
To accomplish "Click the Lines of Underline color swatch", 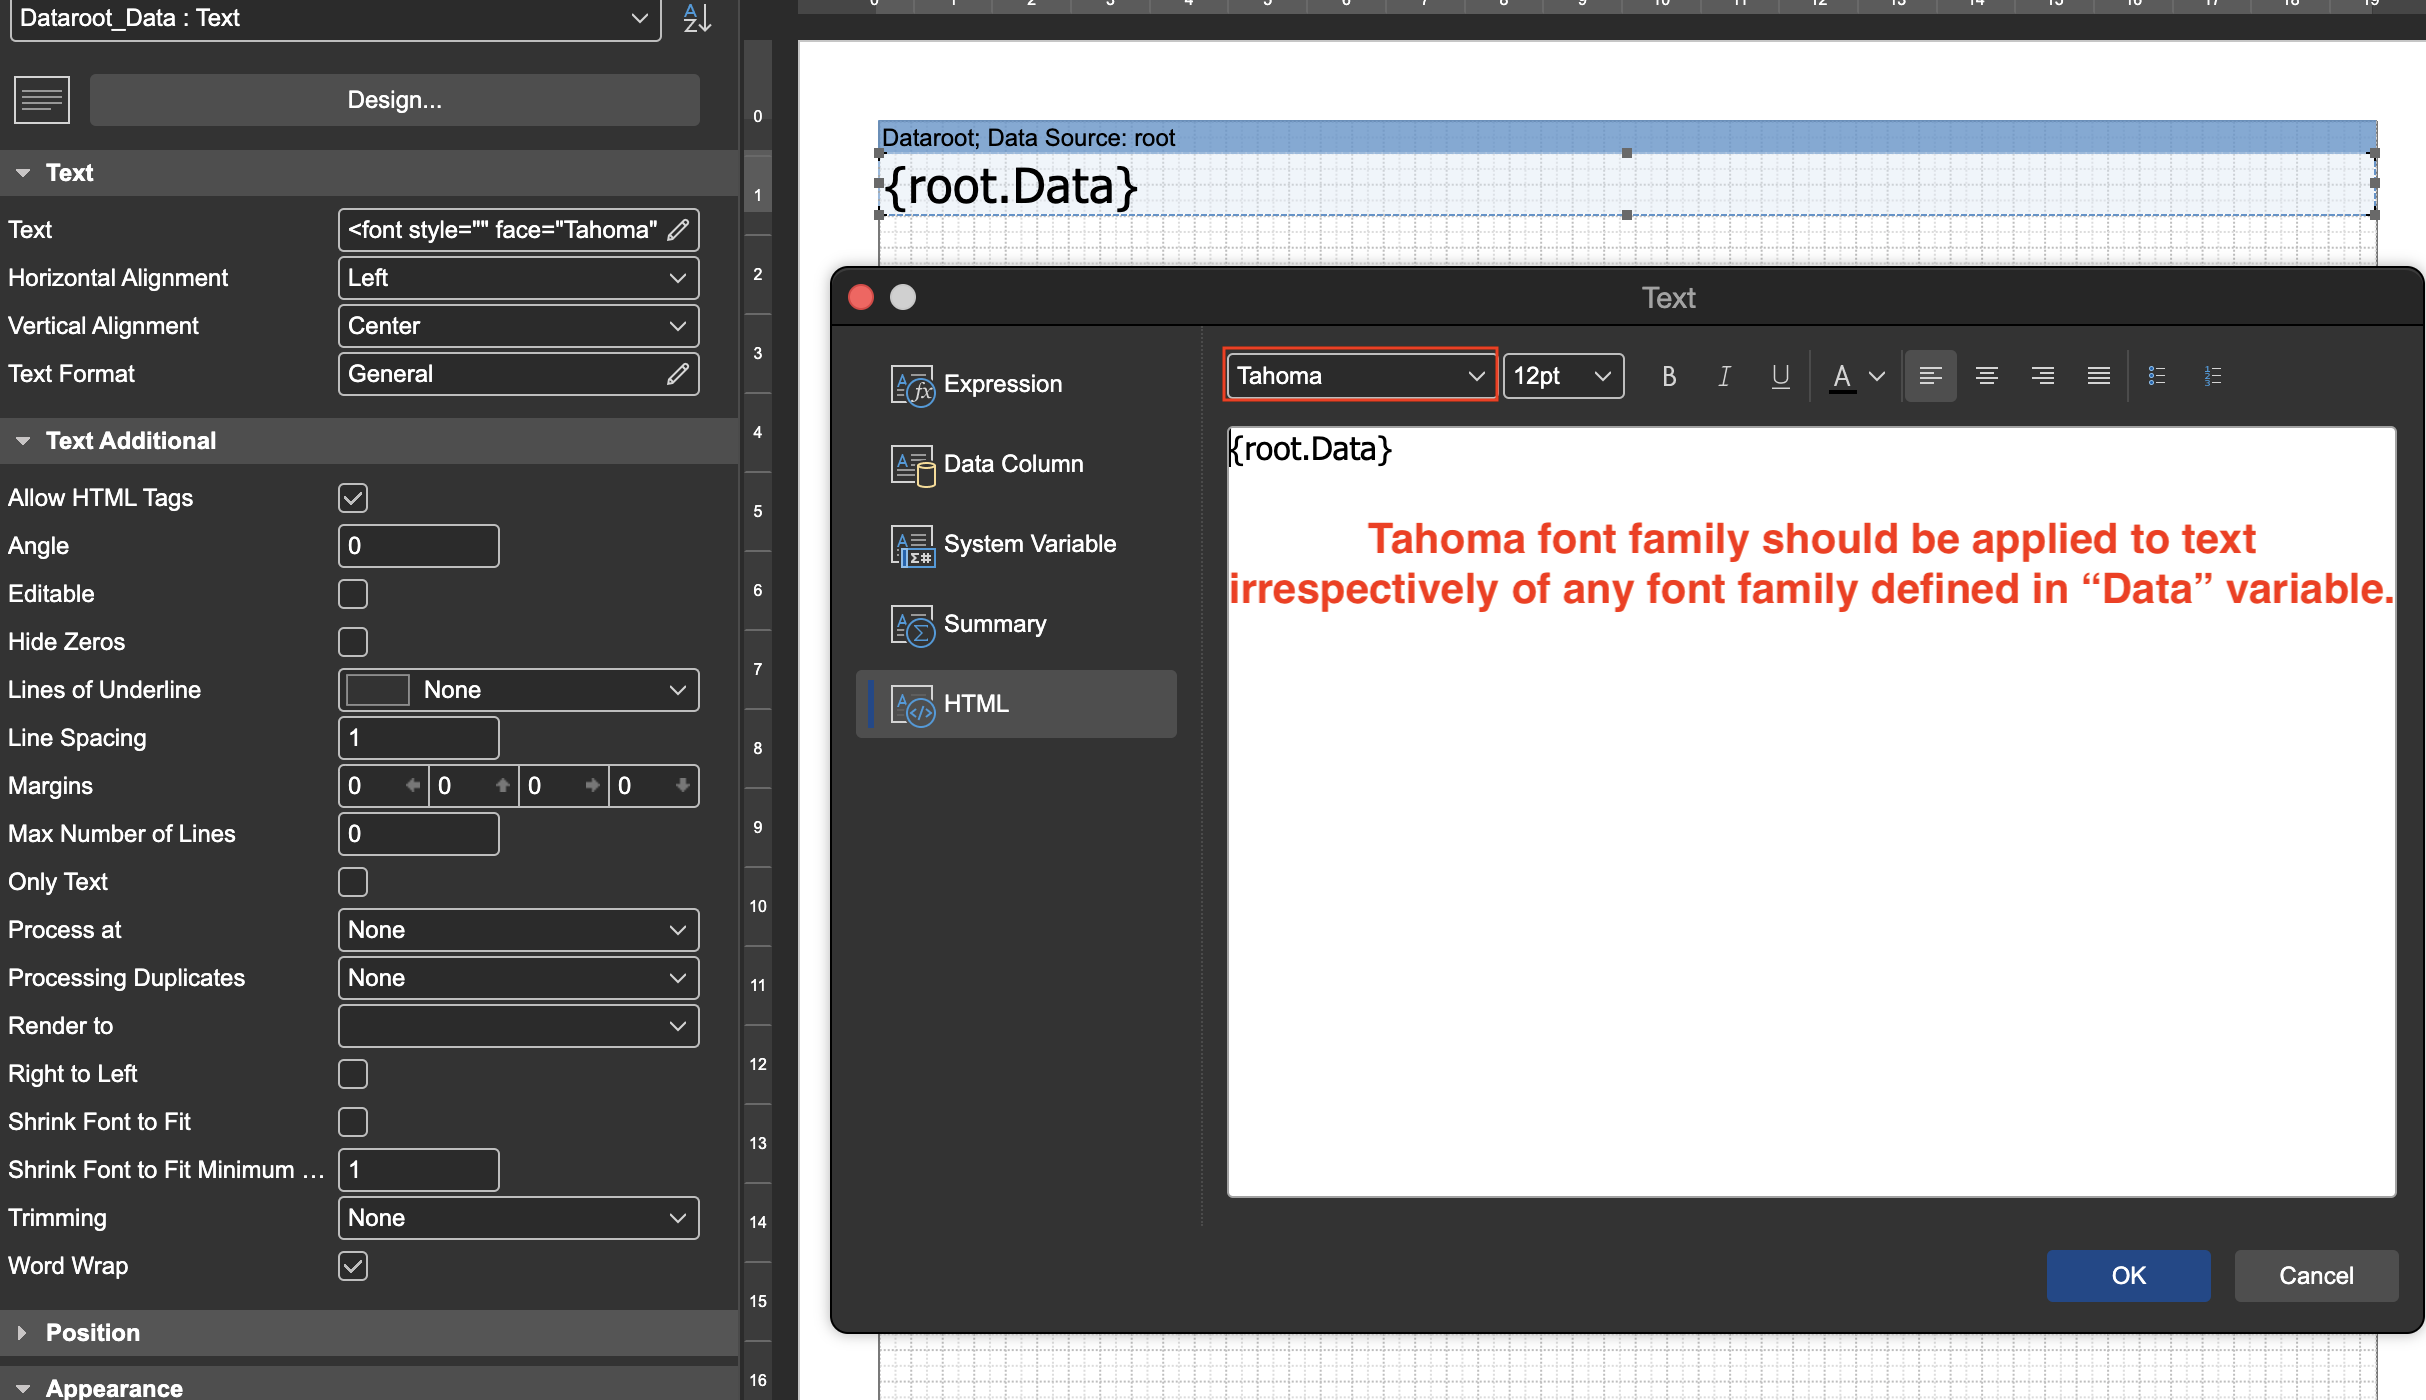I will 378,690.
